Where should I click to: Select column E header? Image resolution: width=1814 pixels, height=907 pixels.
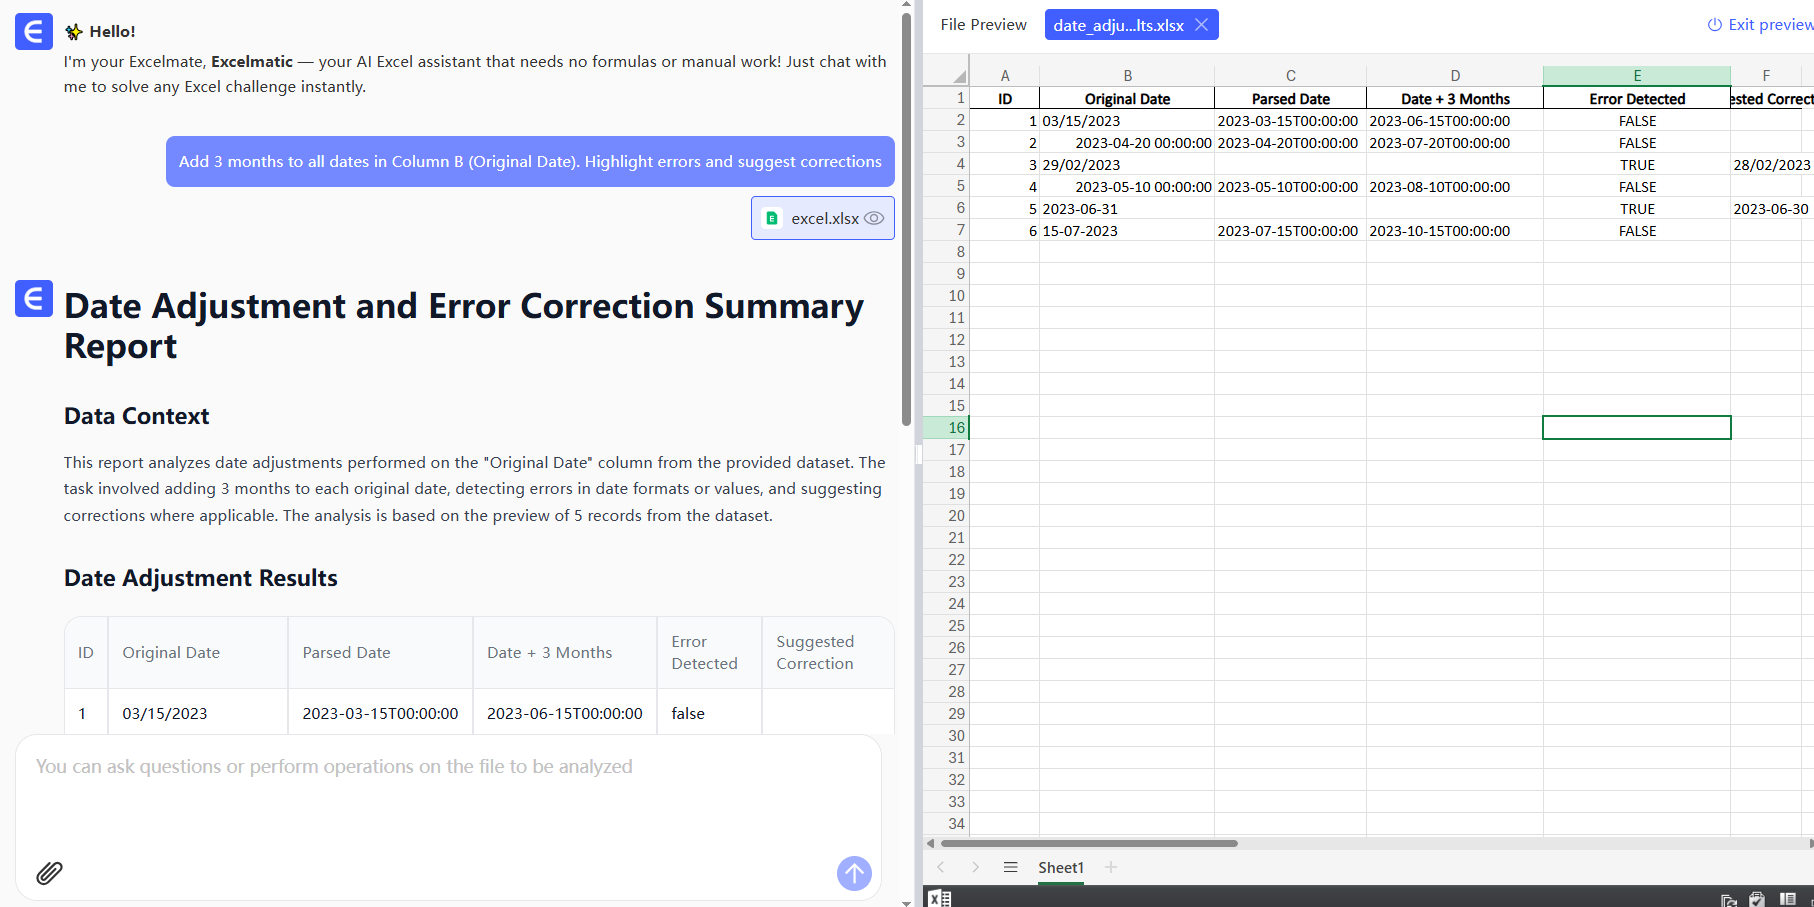(x=1636, y=76)
